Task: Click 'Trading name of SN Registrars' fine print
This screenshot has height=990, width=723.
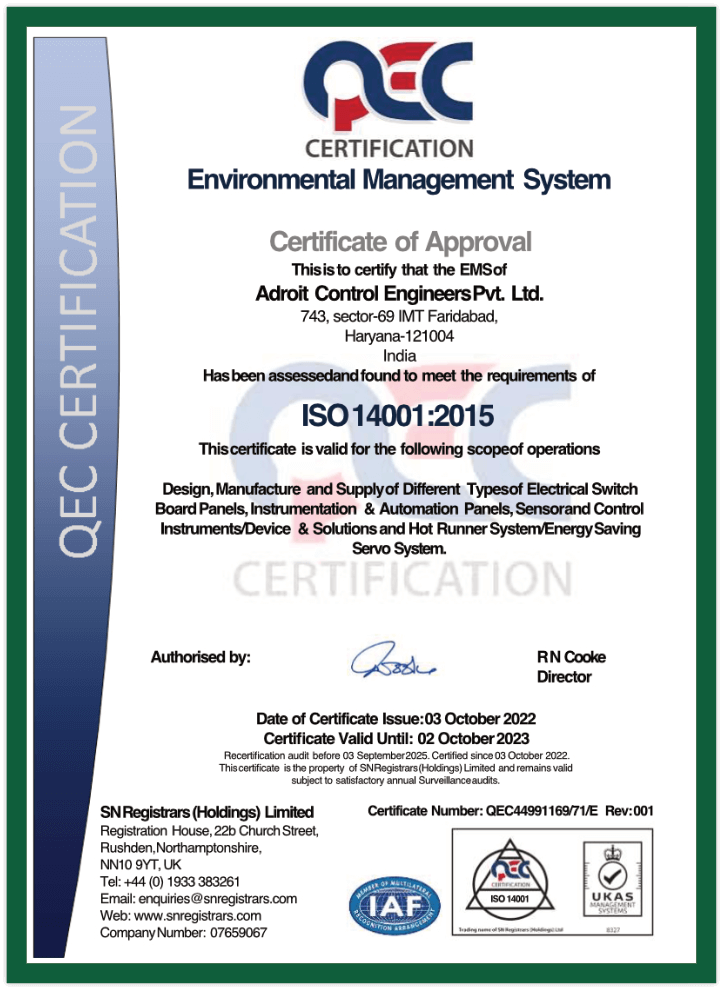Action: (x=510, y=930)
